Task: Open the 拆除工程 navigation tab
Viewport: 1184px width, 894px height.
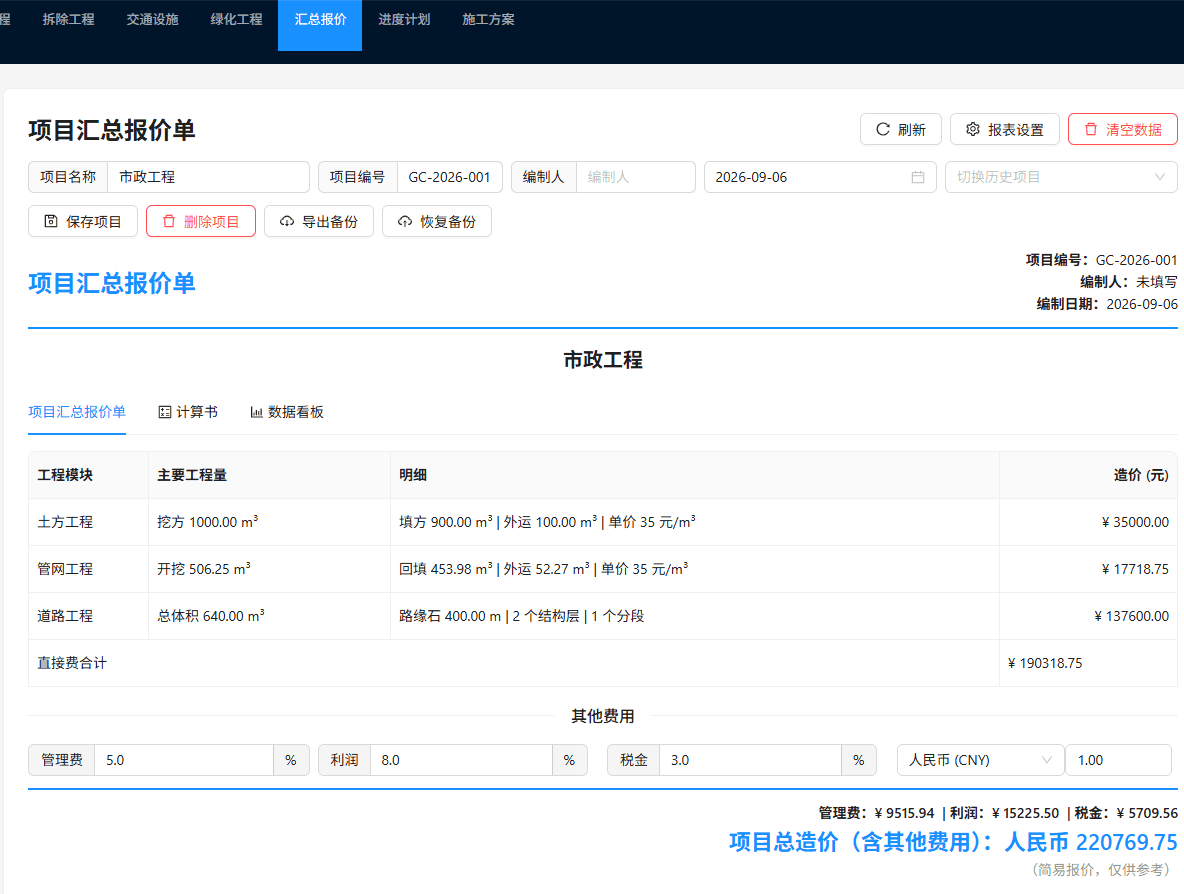Action: pos(69,20)
